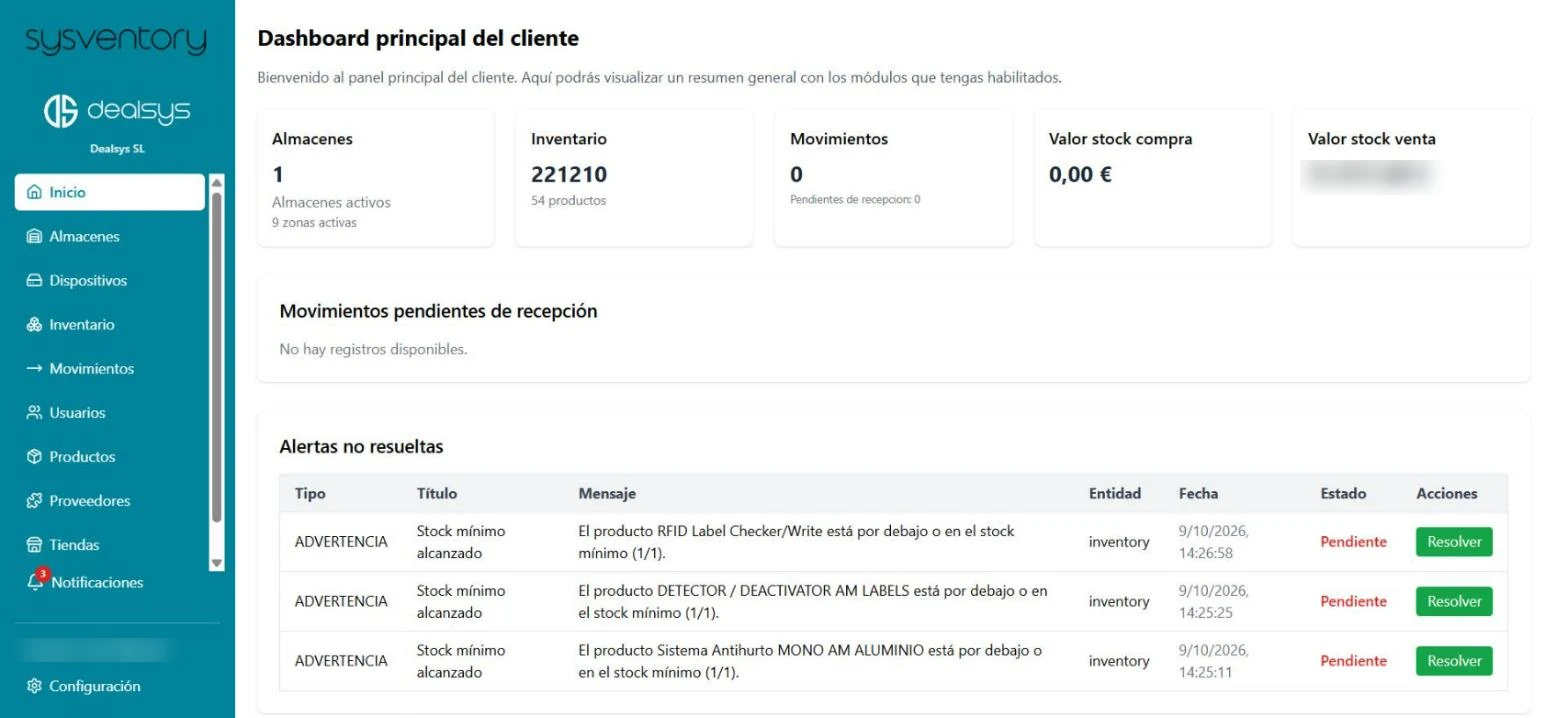The image size is (1548, 718).
Task: Click the date 9/10/2026, 14:25:11
Action: click(1214, 661)
